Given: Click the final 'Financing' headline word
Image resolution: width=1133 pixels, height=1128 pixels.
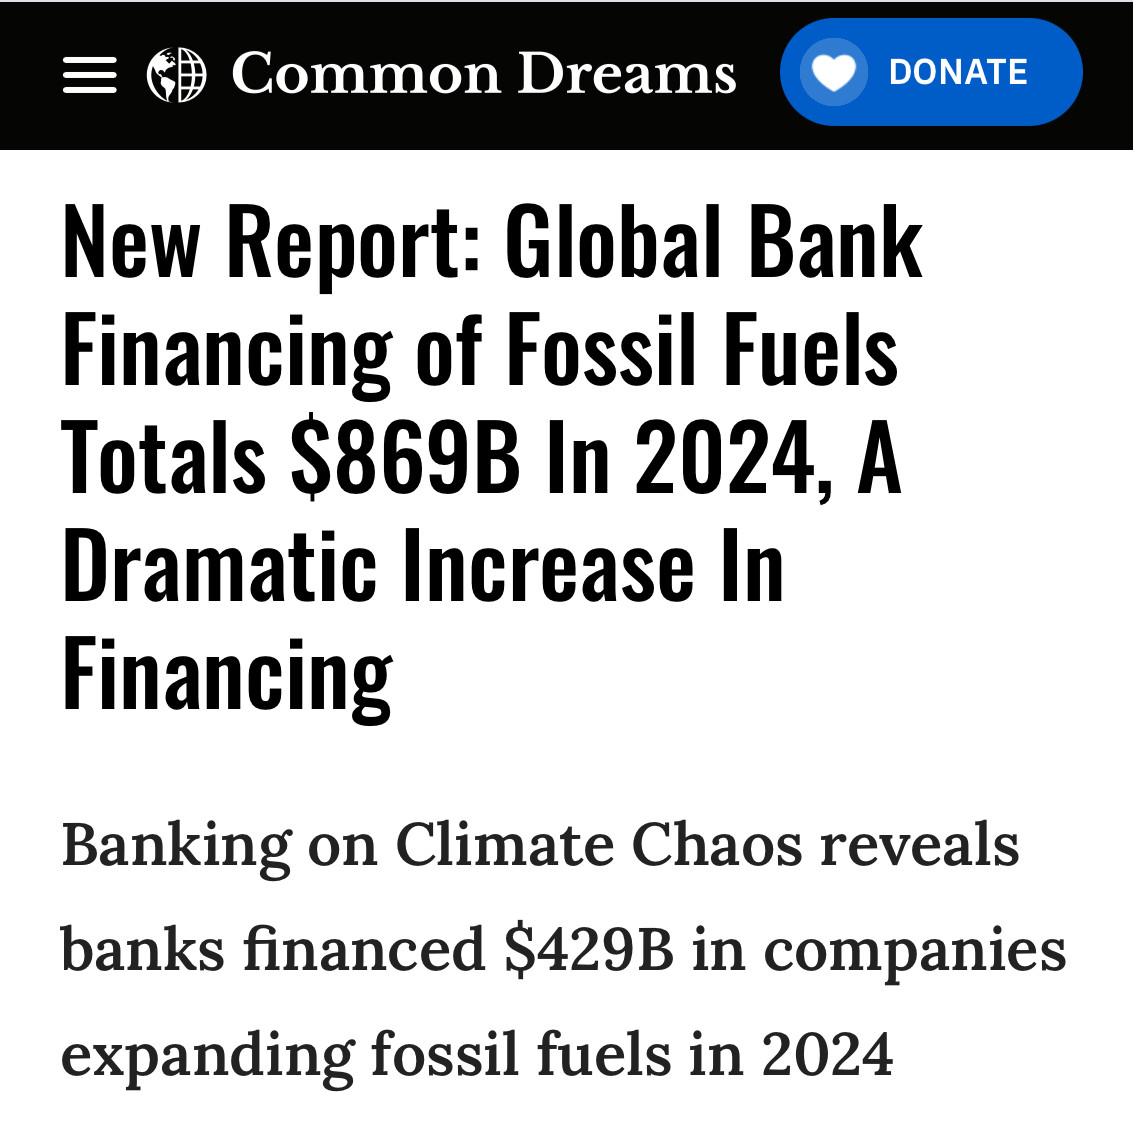Looking at the screenshot, I should click(228, 677).
